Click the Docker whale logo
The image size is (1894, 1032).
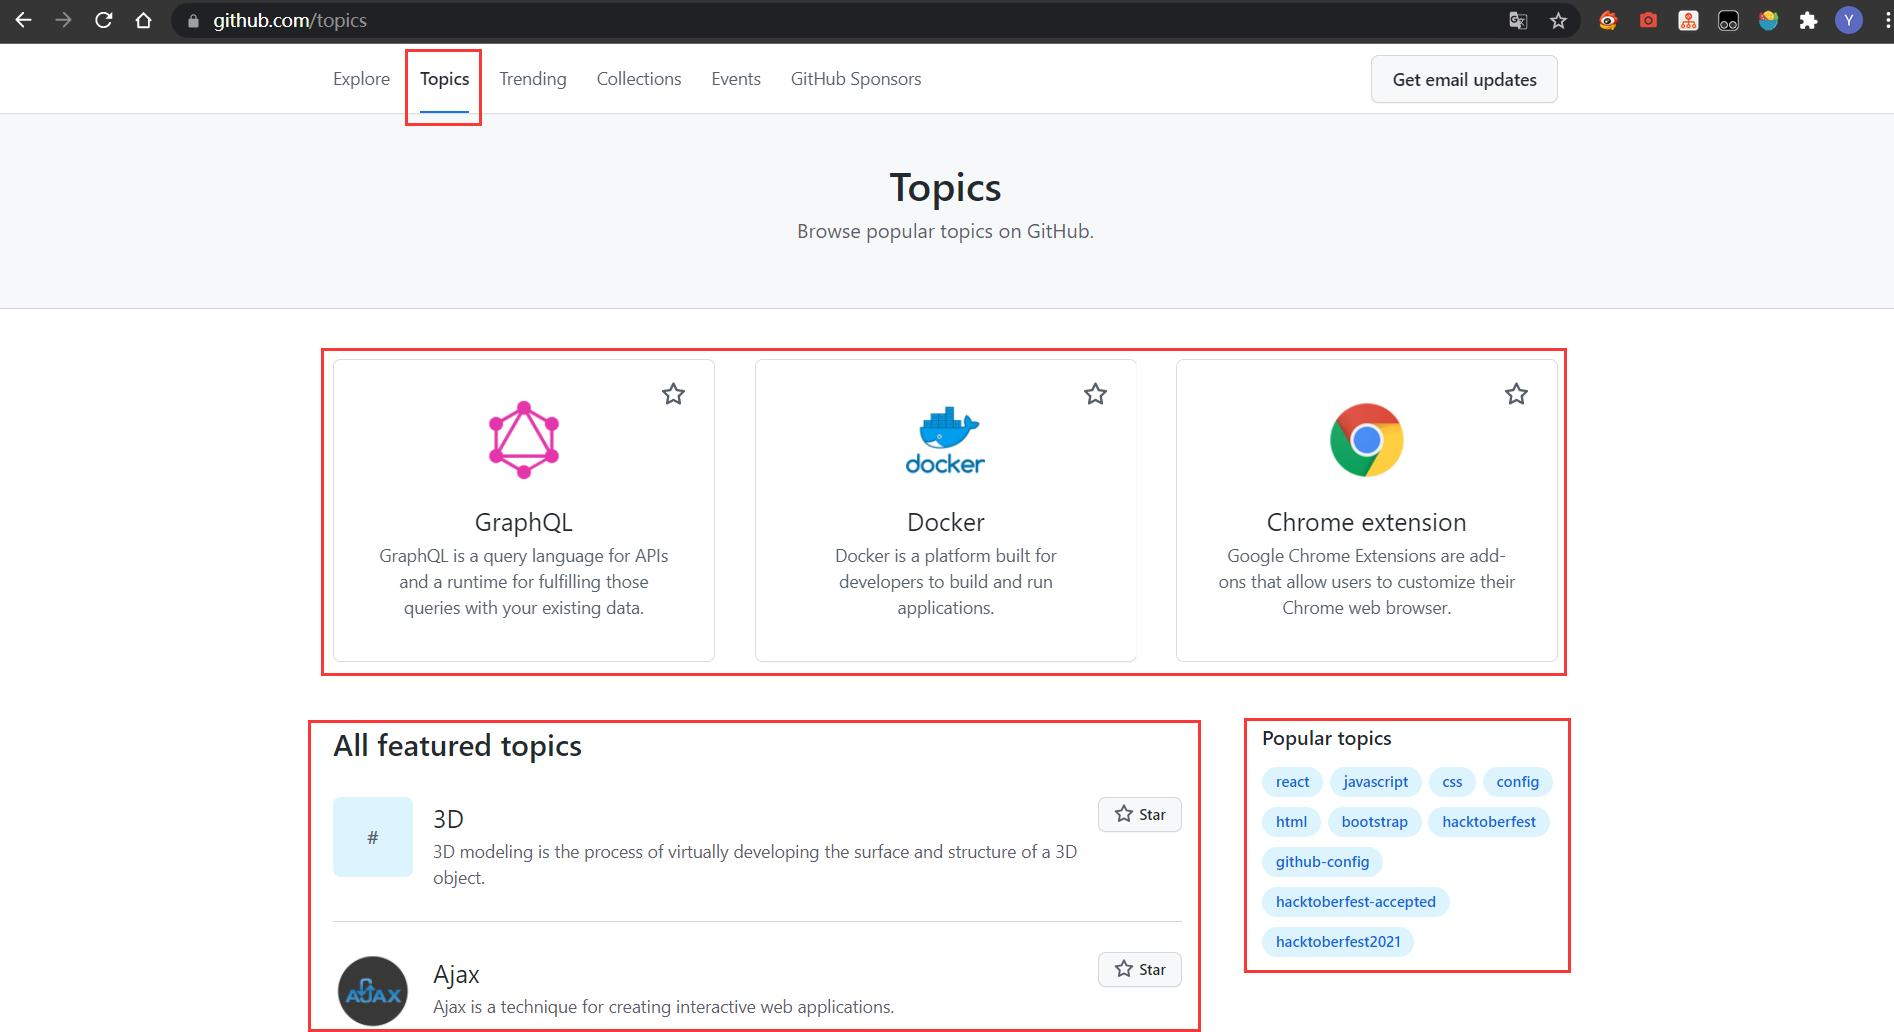(945, 440)
